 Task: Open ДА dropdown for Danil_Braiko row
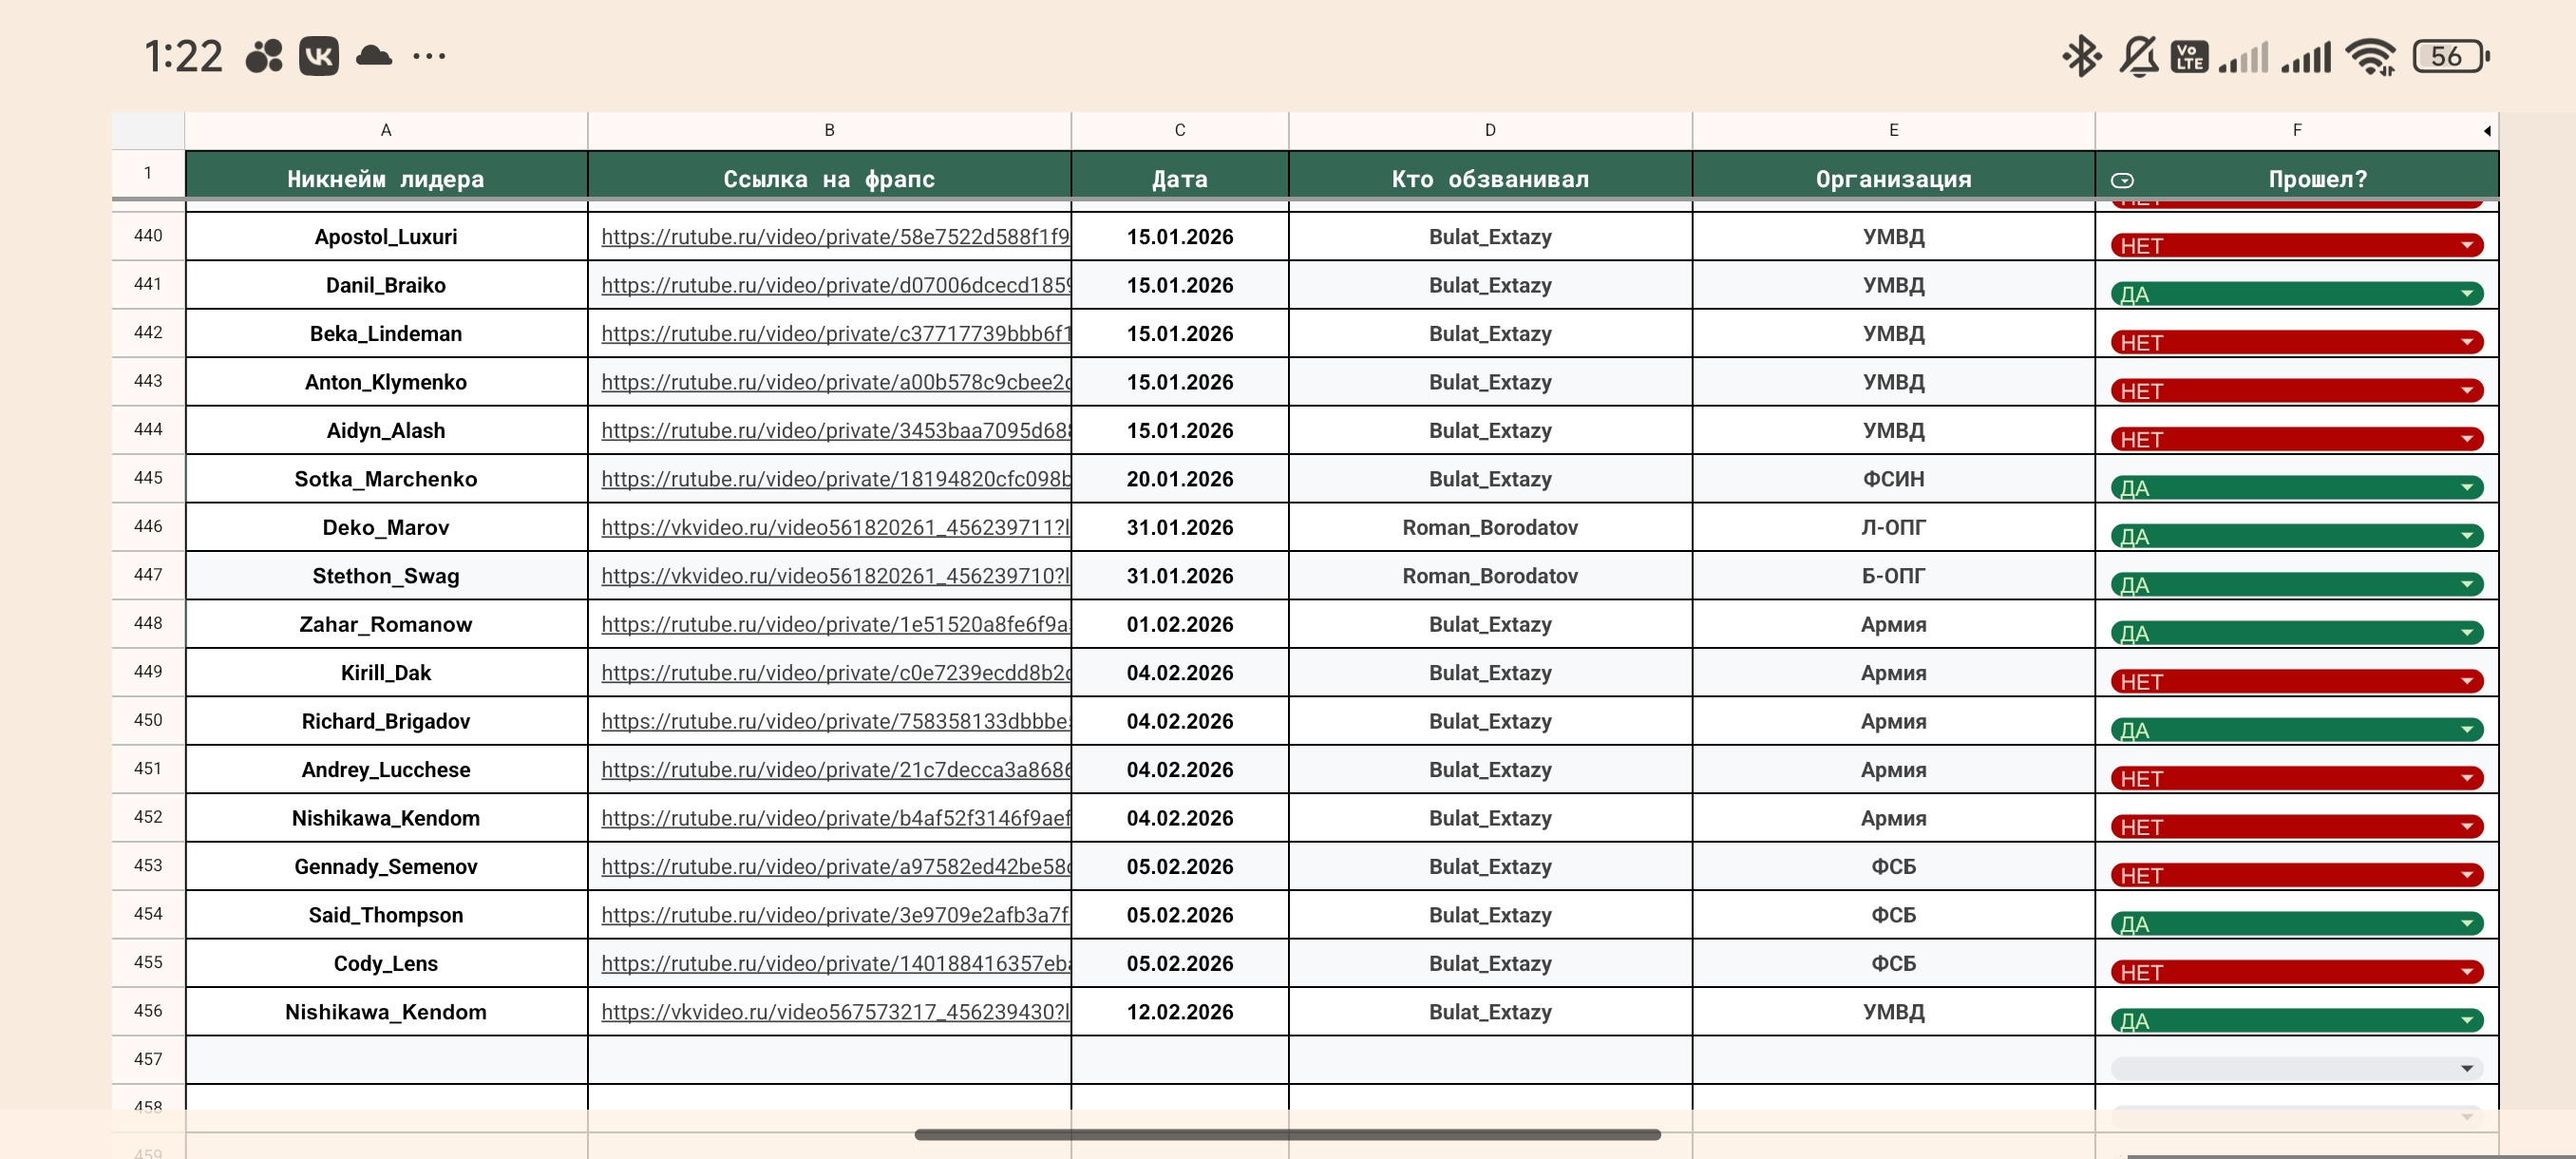click(2466, 294)
